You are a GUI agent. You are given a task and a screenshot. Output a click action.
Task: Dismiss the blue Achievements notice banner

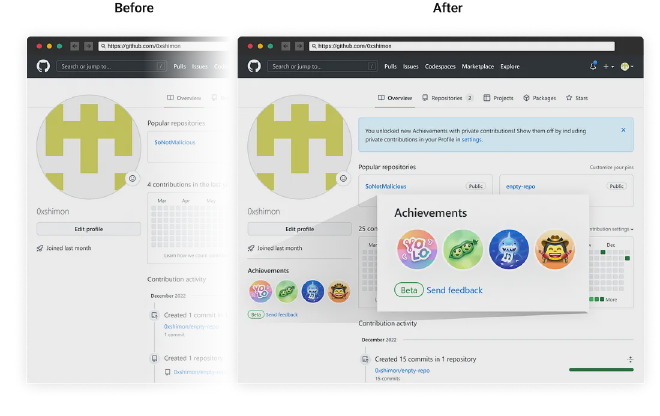click(623, 129)
